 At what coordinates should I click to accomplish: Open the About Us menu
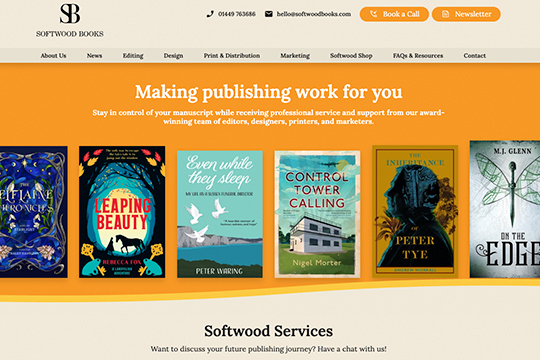[53, 55]
